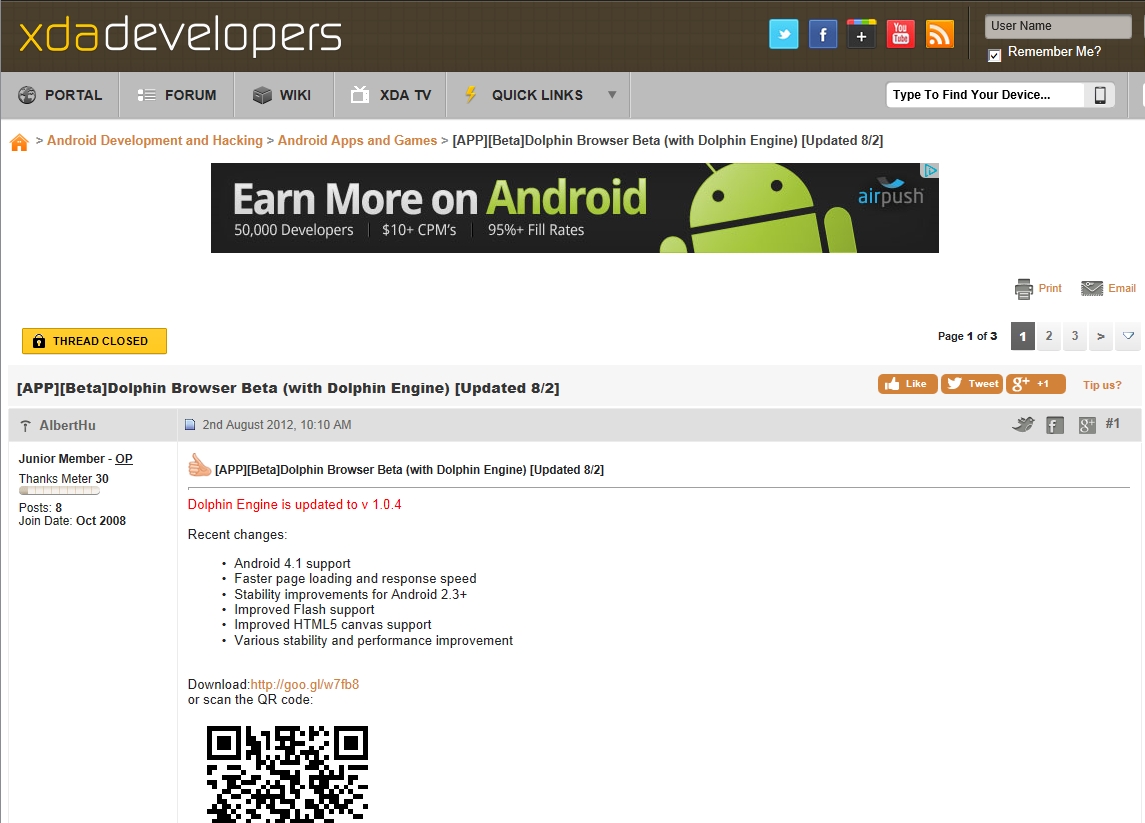1145x823 pixels.
Task: Click the "Join Date: Oct 2008" text
Action: point(72,521)
